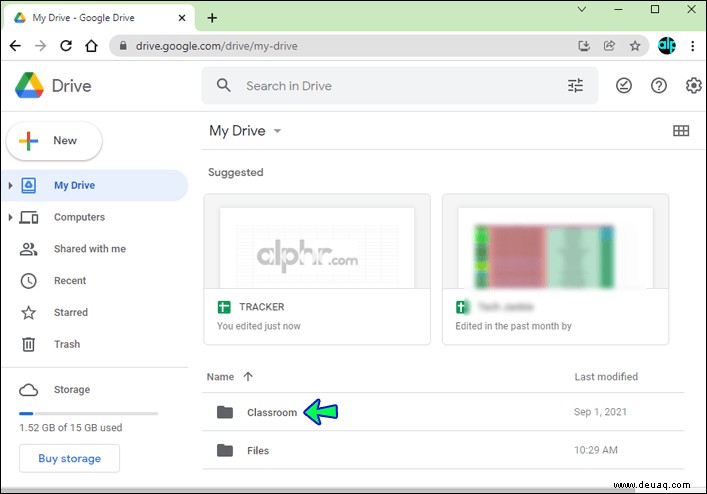Image resolution: width=707 pixels, height=494 pixels.
Task: Click the Shared with me people icon
Action: click(28, 249)
